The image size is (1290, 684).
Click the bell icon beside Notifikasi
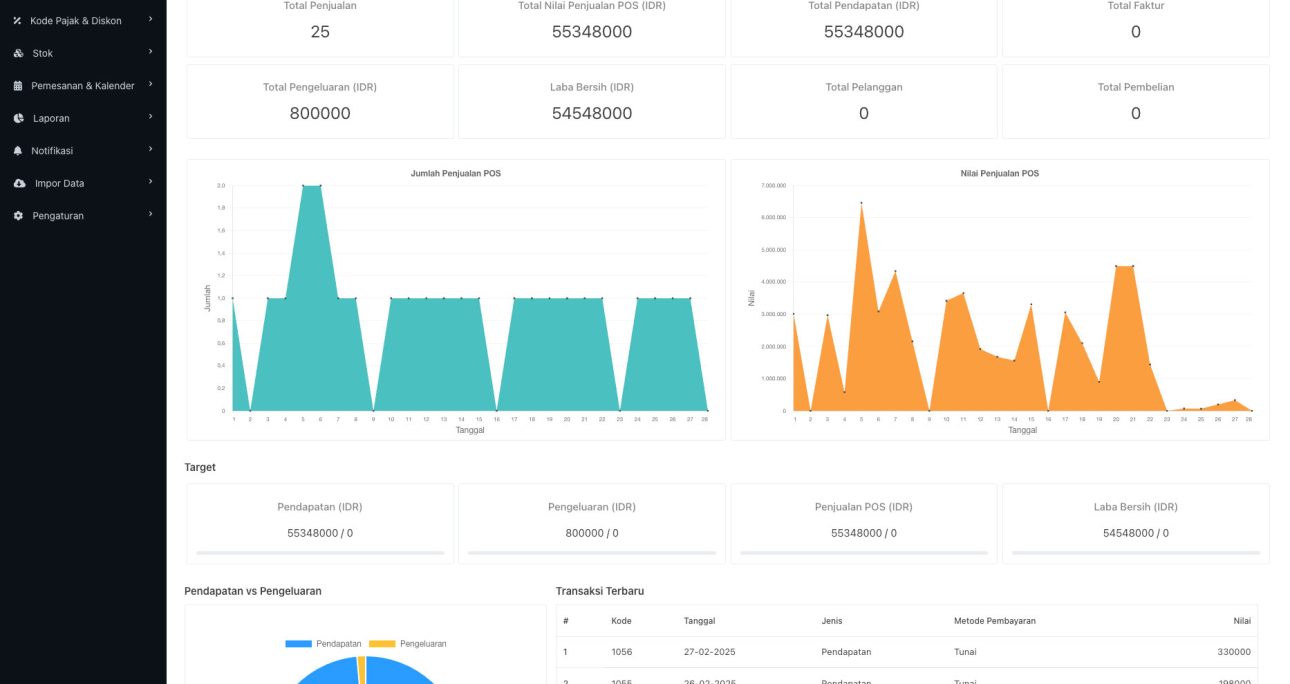coord(18,151)
